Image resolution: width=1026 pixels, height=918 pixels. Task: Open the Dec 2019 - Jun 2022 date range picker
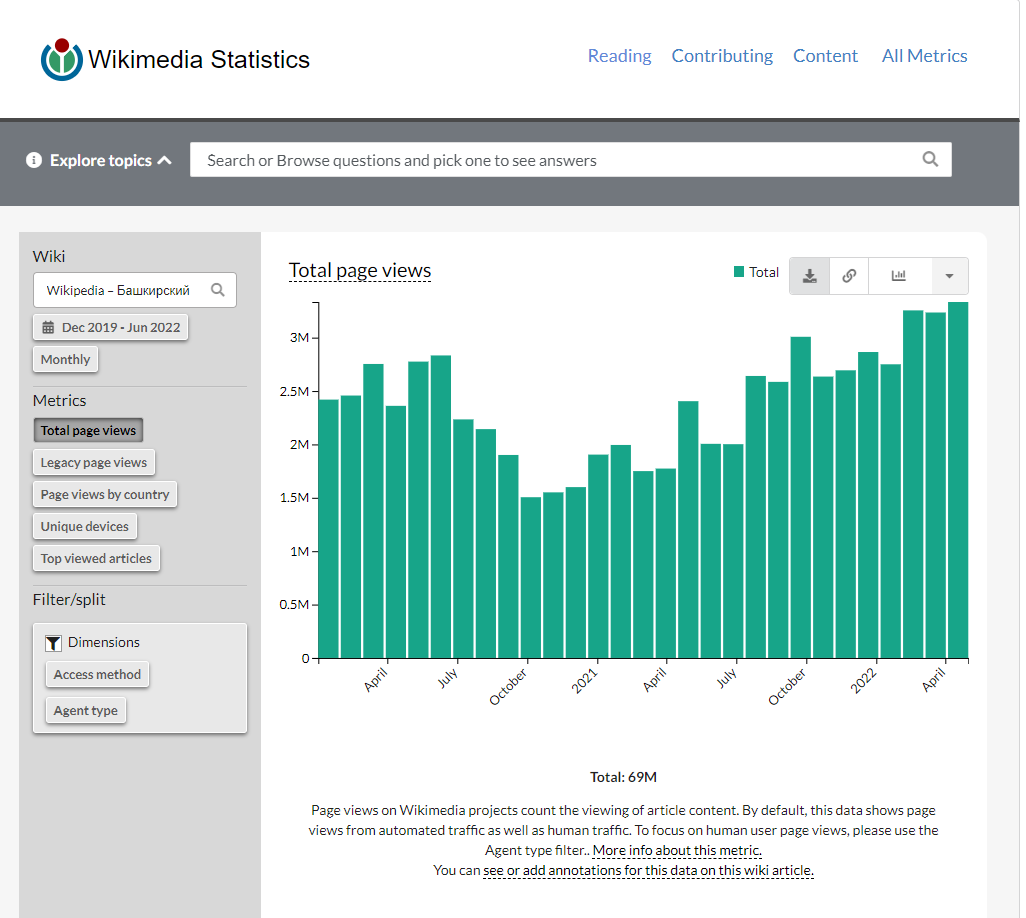(111, 327)
